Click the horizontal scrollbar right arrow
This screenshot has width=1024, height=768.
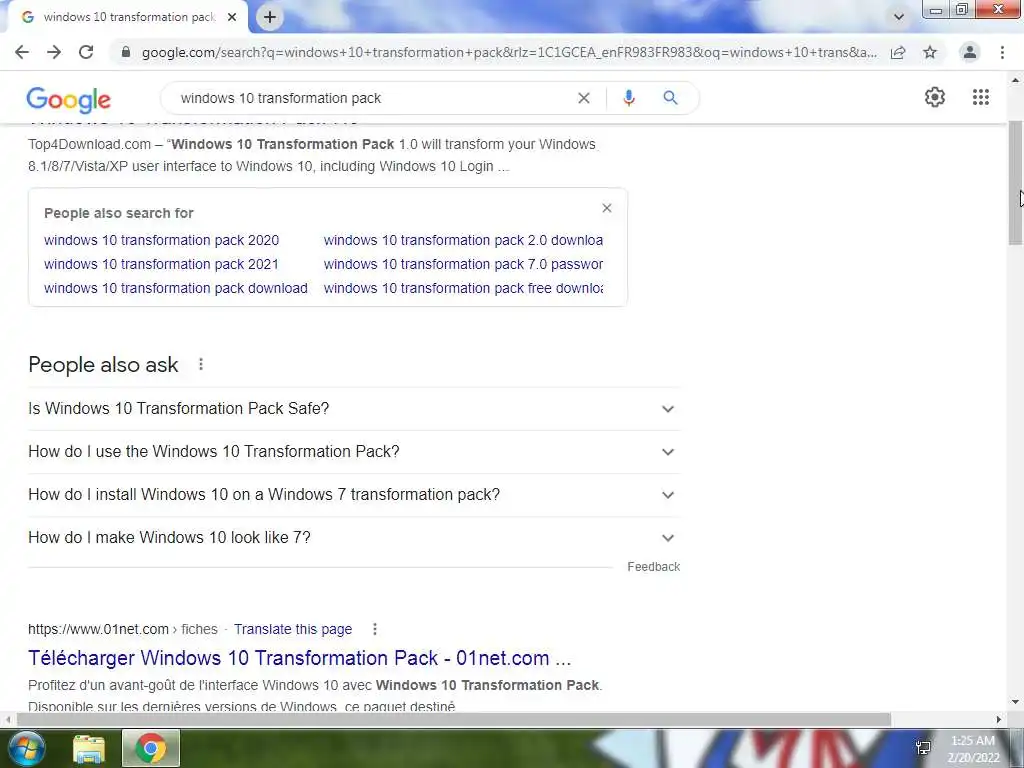click(999, 719)
